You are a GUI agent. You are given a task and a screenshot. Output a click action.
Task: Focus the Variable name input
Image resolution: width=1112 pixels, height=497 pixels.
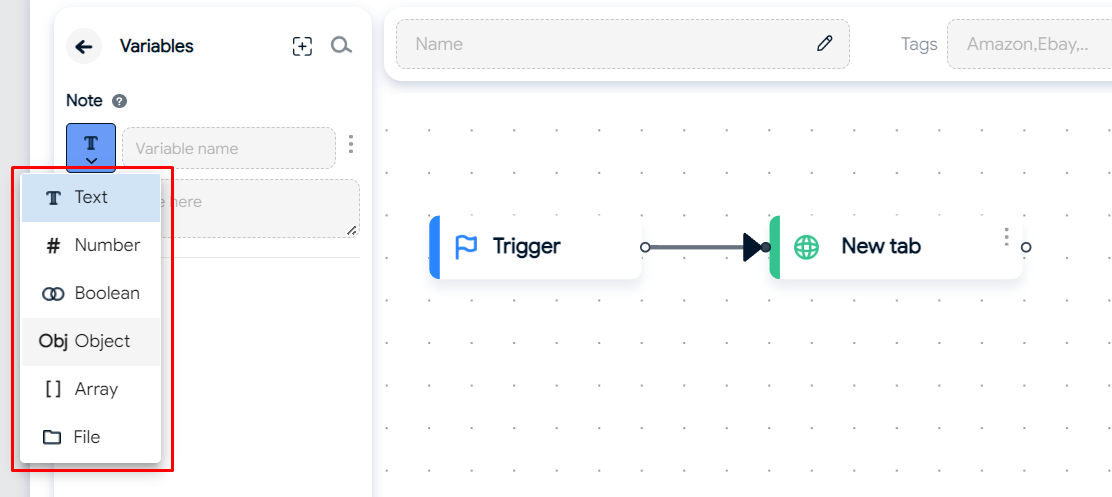228,148
